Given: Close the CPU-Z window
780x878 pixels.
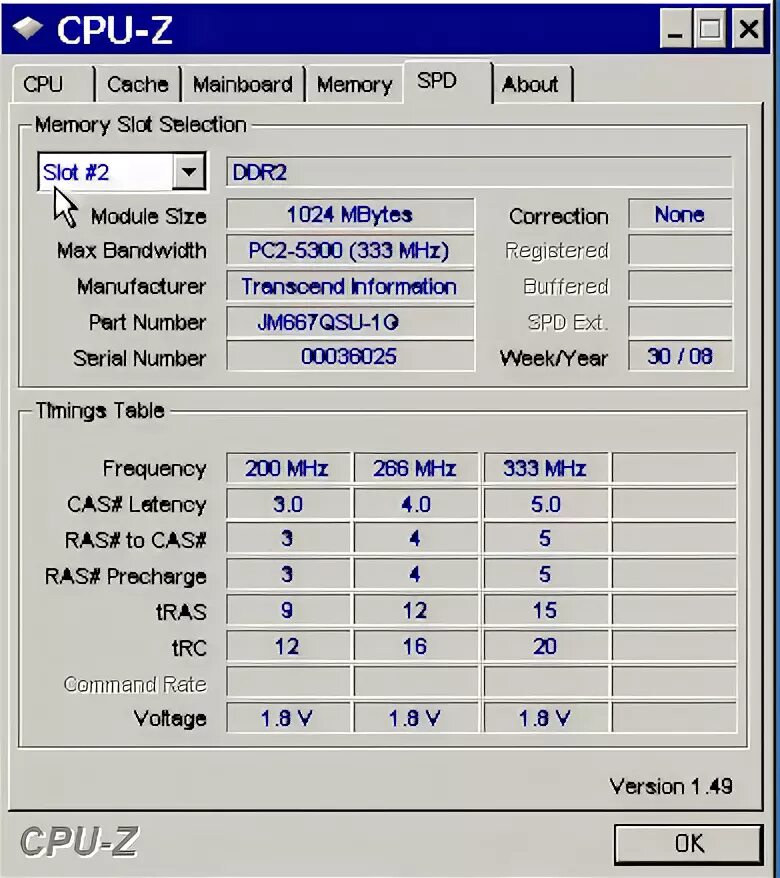Looking at the screenshot, I should click(748, 29).
